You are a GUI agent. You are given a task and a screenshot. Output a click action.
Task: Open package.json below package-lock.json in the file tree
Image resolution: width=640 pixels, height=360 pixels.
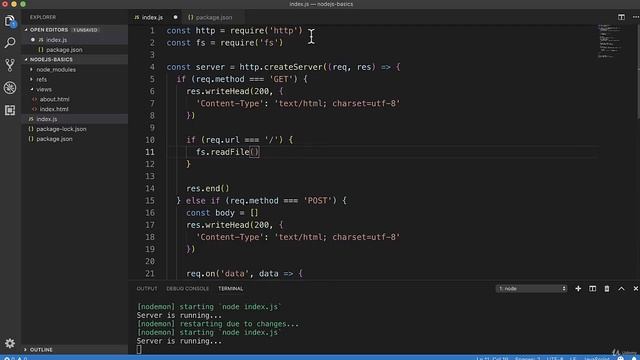[75, 139]
